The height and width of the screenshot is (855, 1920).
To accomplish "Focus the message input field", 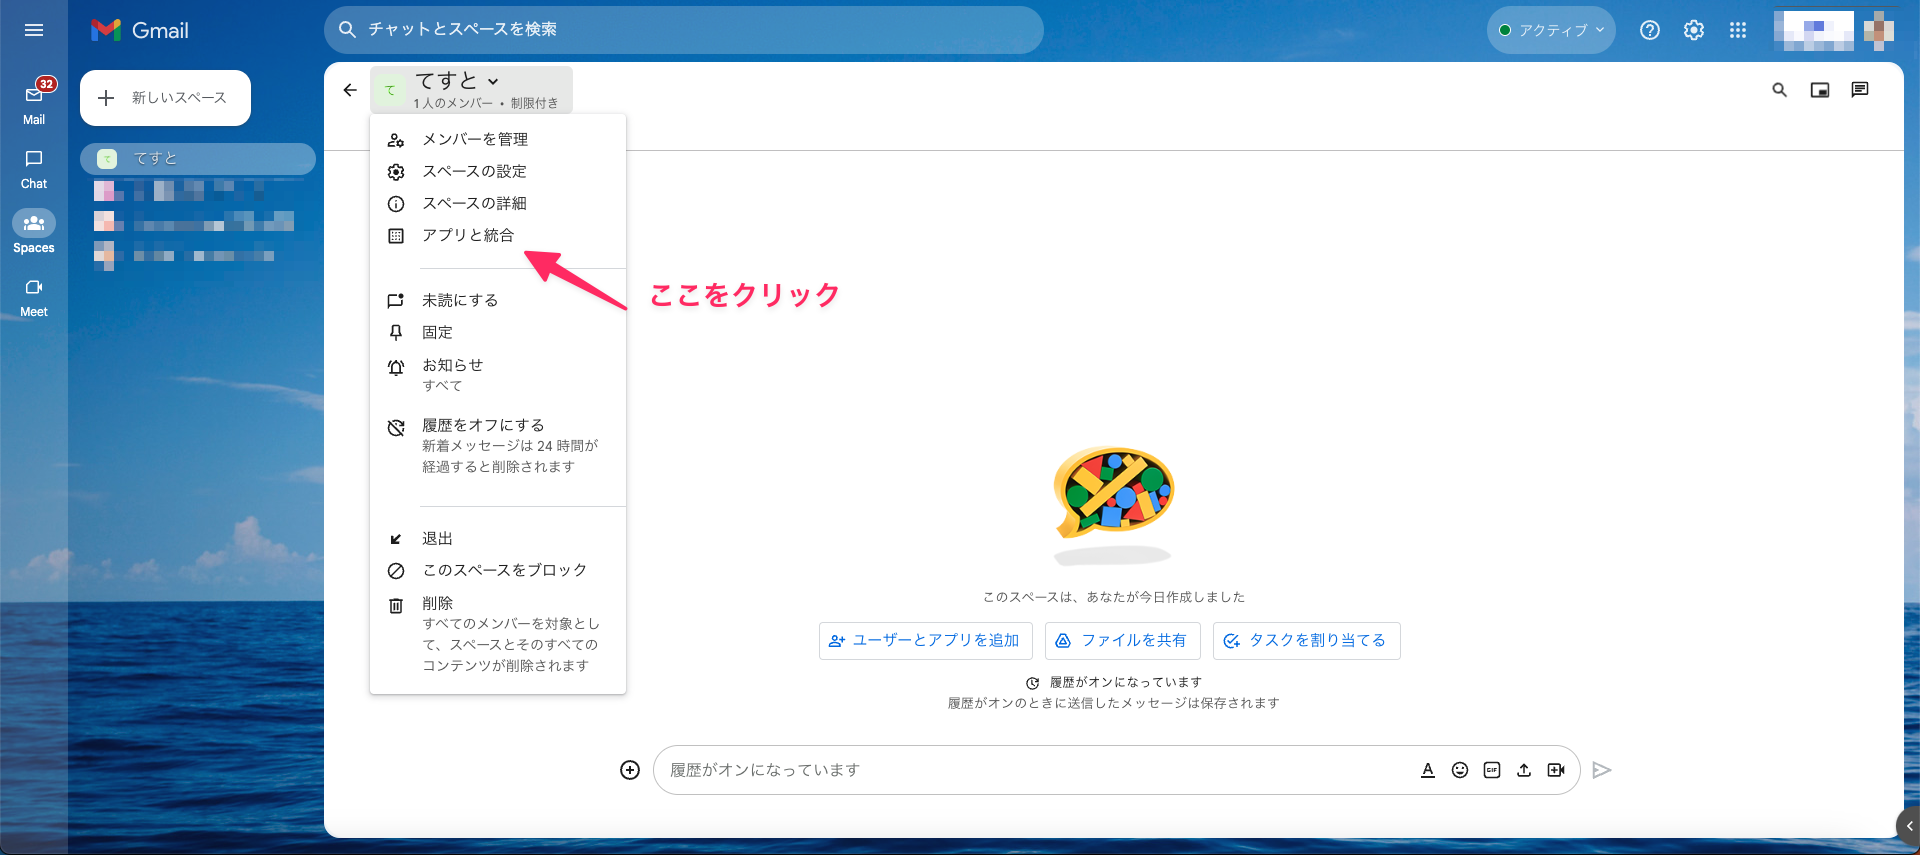I will coord(1030,770).
